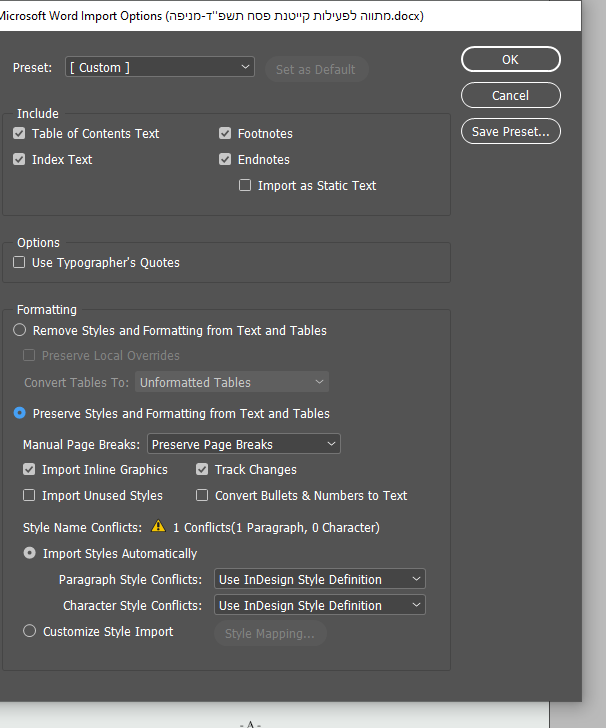The image size is (606, 728).
Task: Toggle Import Inline Graphics checkbox
Action: (29, 469)
